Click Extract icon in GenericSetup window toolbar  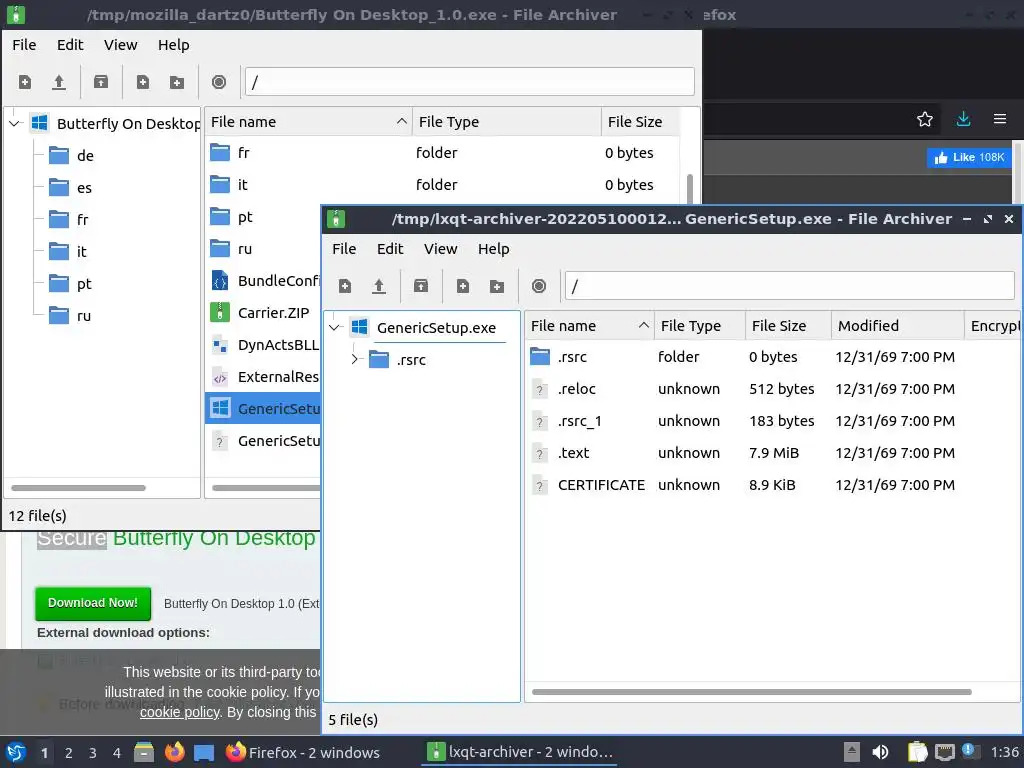click(421, 286)
